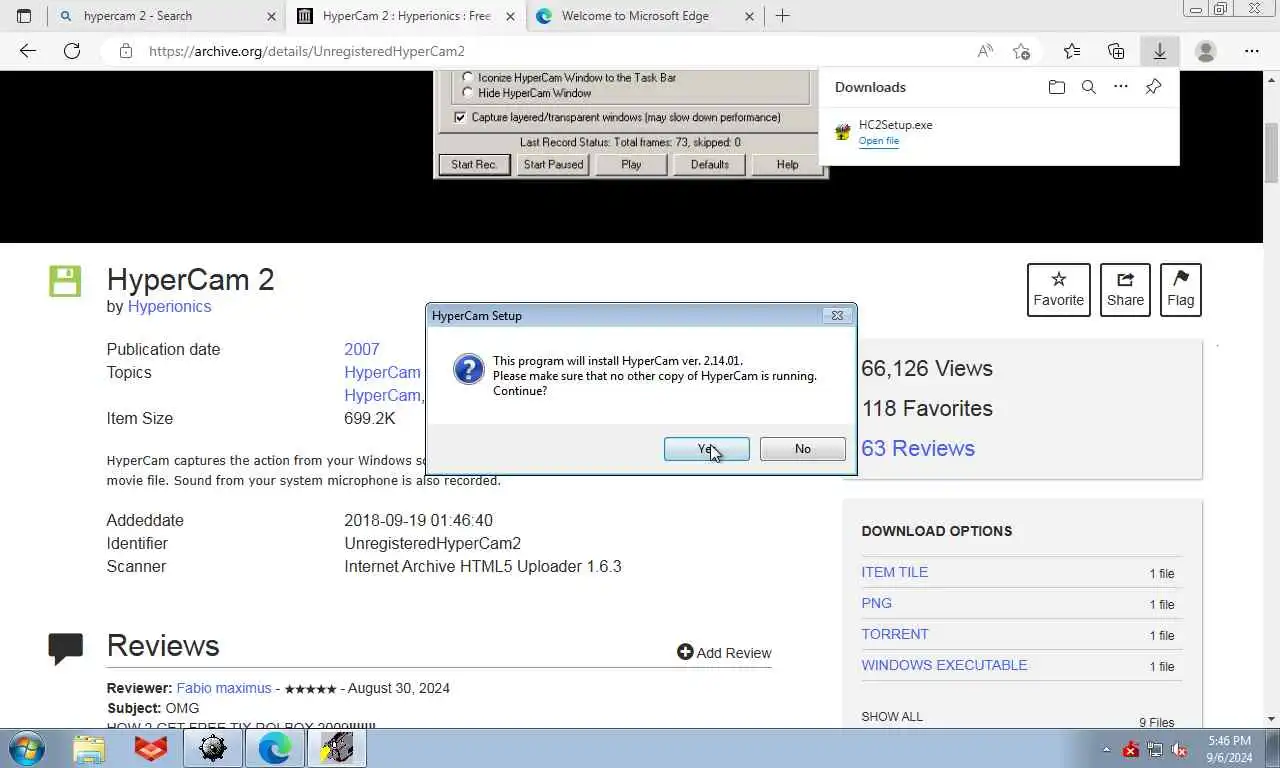Open the Windows Start menu

coord(25,748)
